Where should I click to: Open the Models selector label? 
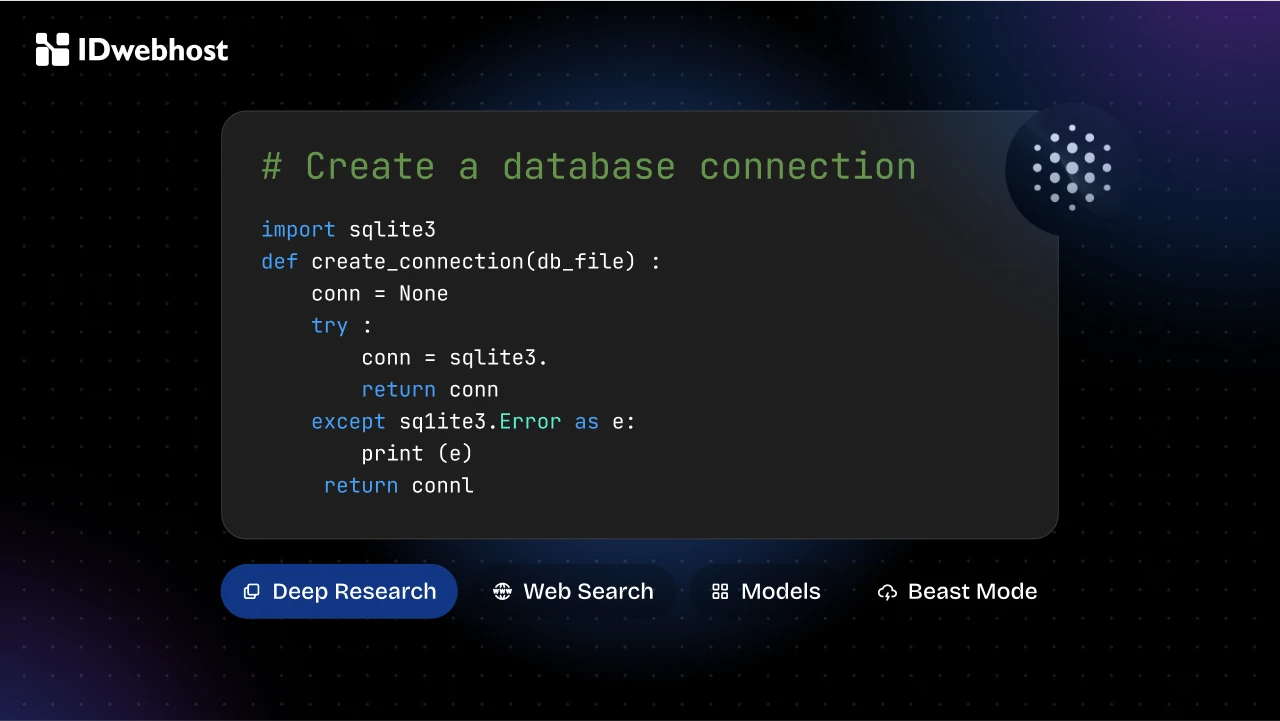click(780, 592)
